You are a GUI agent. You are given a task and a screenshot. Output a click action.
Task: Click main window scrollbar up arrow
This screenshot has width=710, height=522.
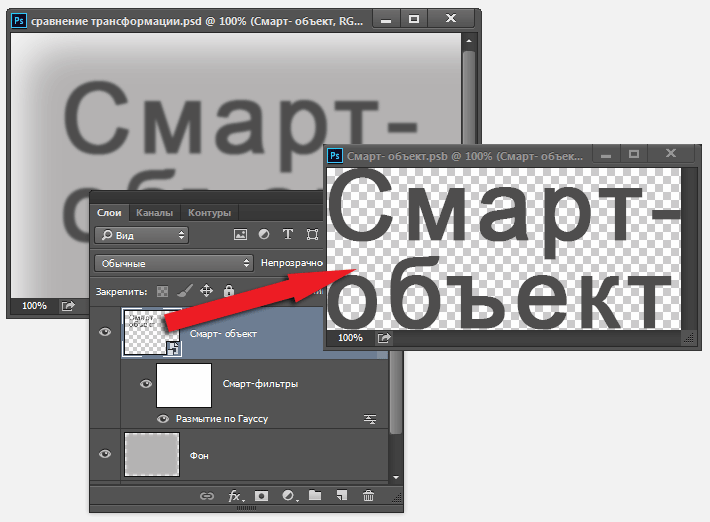pyautogui.click(x=469, y=41)
